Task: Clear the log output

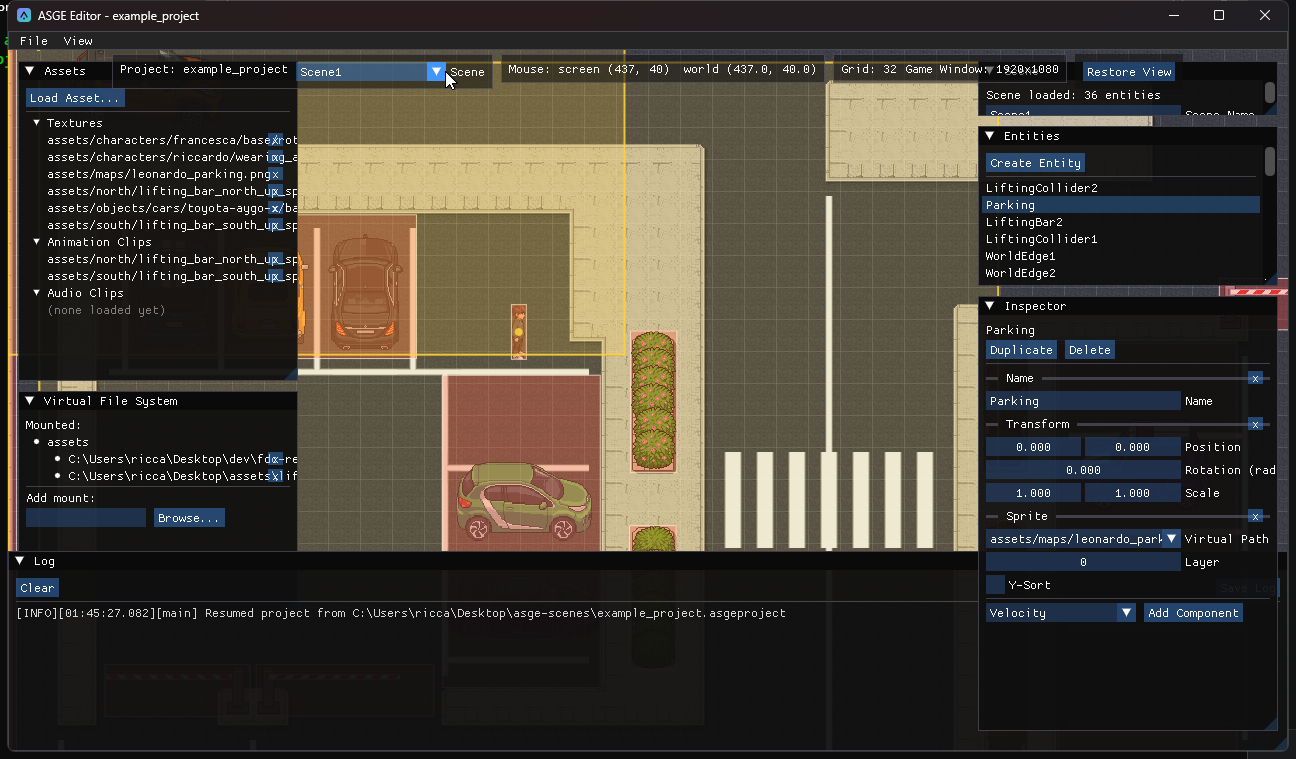Action: pyautogui.click(x=37, y=588)
